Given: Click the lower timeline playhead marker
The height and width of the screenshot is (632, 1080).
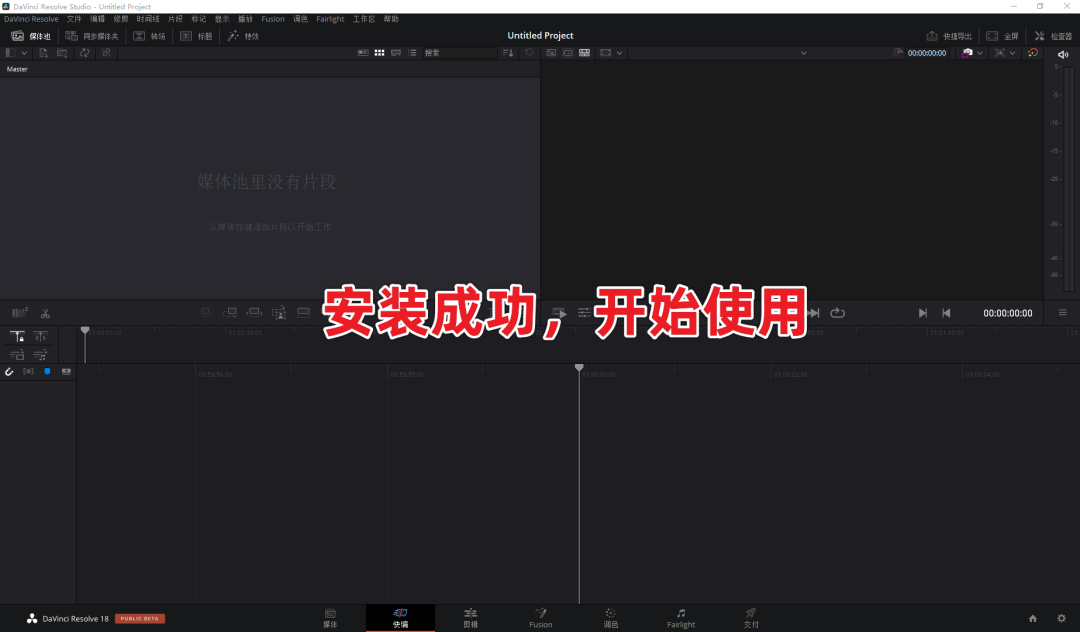Looking at the screenshot, I should point(579,368).
